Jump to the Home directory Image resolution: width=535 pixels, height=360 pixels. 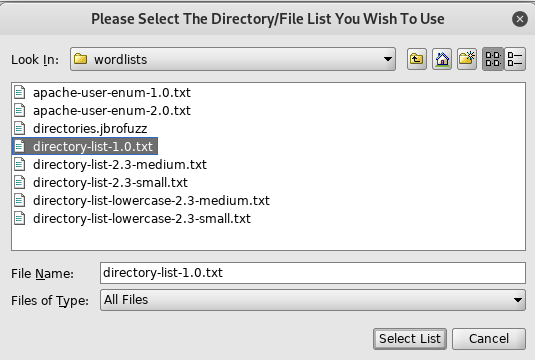(442, 59)
